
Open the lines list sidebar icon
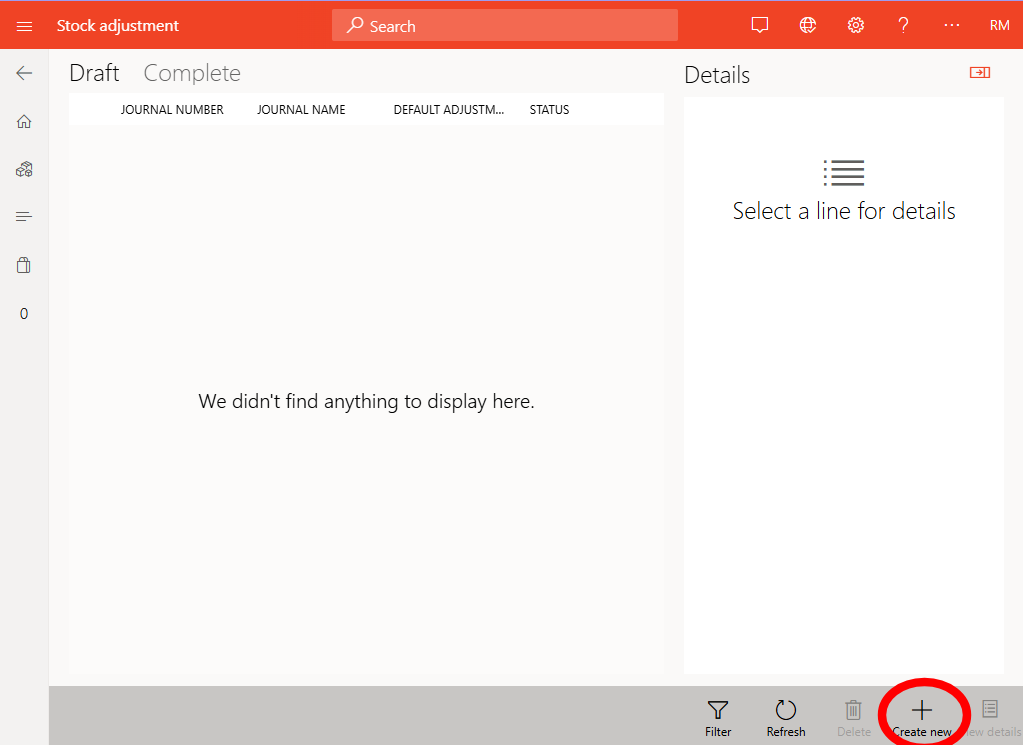click(x=24, y=217)
